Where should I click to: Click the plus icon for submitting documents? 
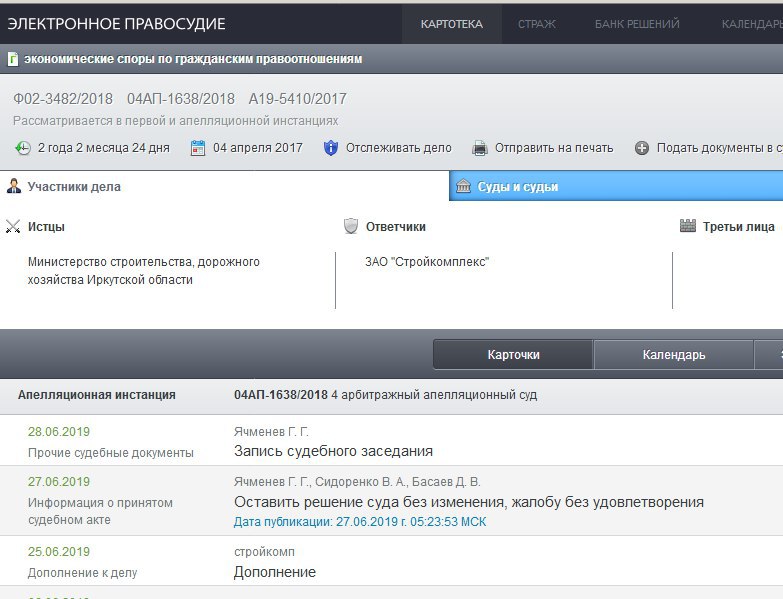pos(642,148)
